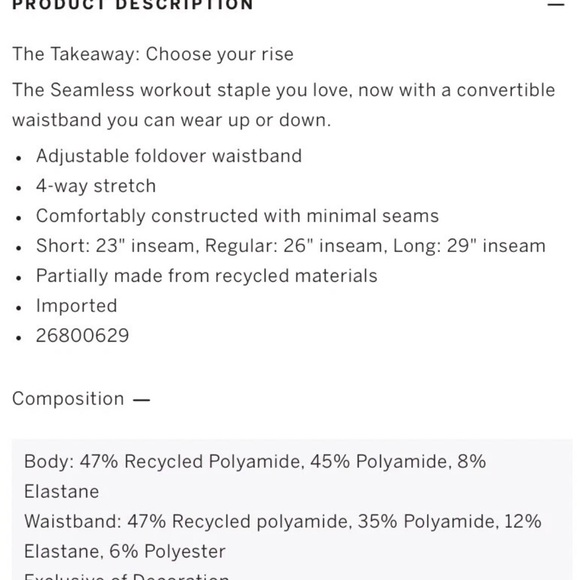Click 'Partially made from recycled materials' item
The image size is (580, 580).
206,276
